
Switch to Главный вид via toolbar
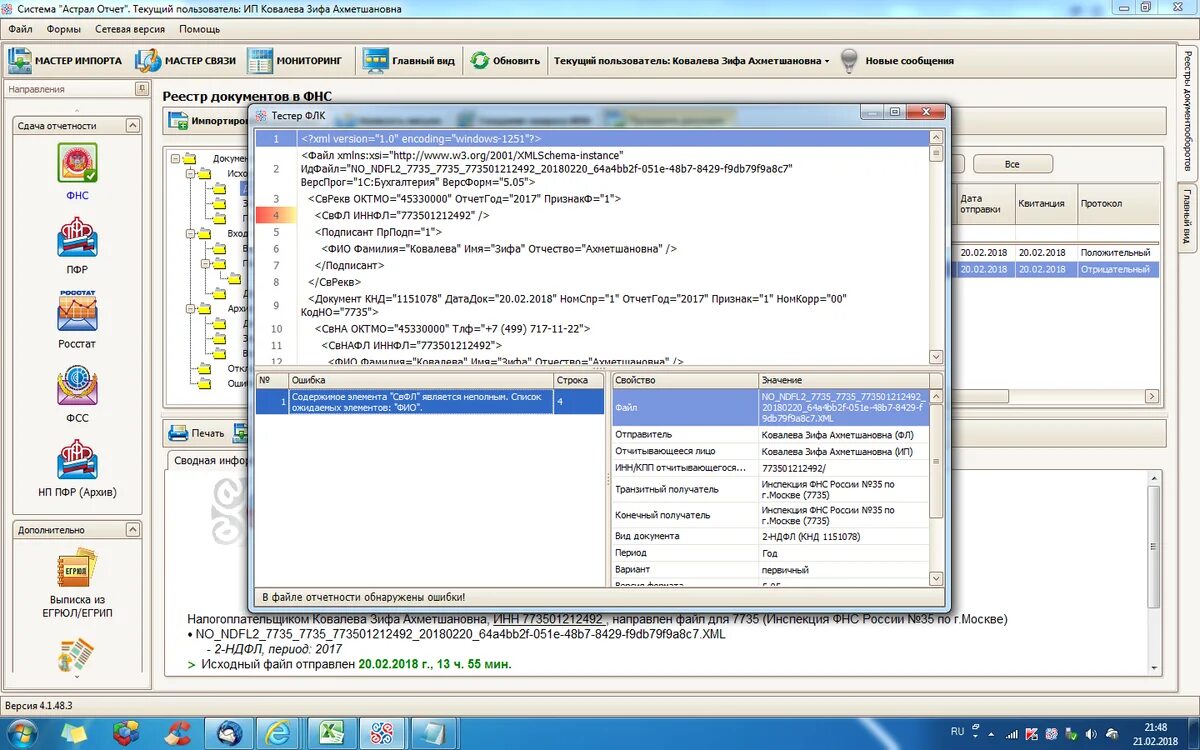409,61
